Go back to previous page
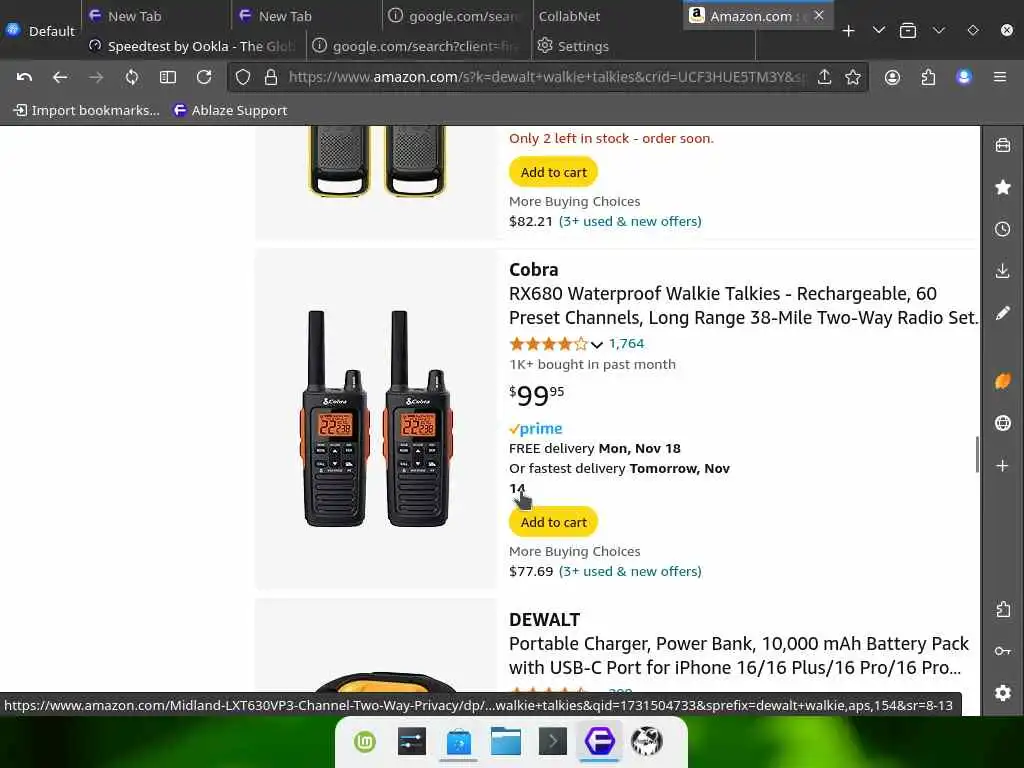The image size is (1024, 768). click(x=60, y=77)
